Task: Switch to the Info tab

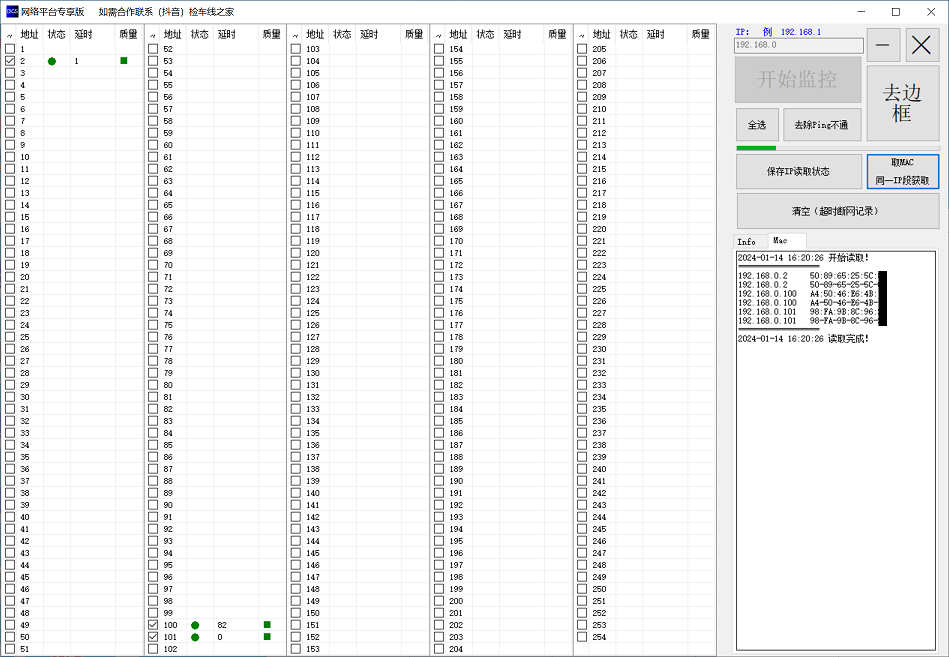Action: (749, 241)
